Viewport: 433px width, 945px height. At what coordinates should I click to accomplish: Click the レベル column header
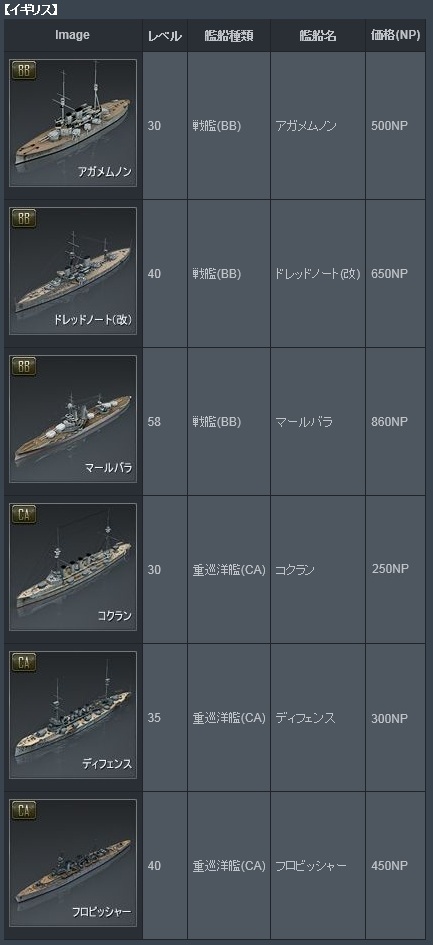[x=165, y=36]
